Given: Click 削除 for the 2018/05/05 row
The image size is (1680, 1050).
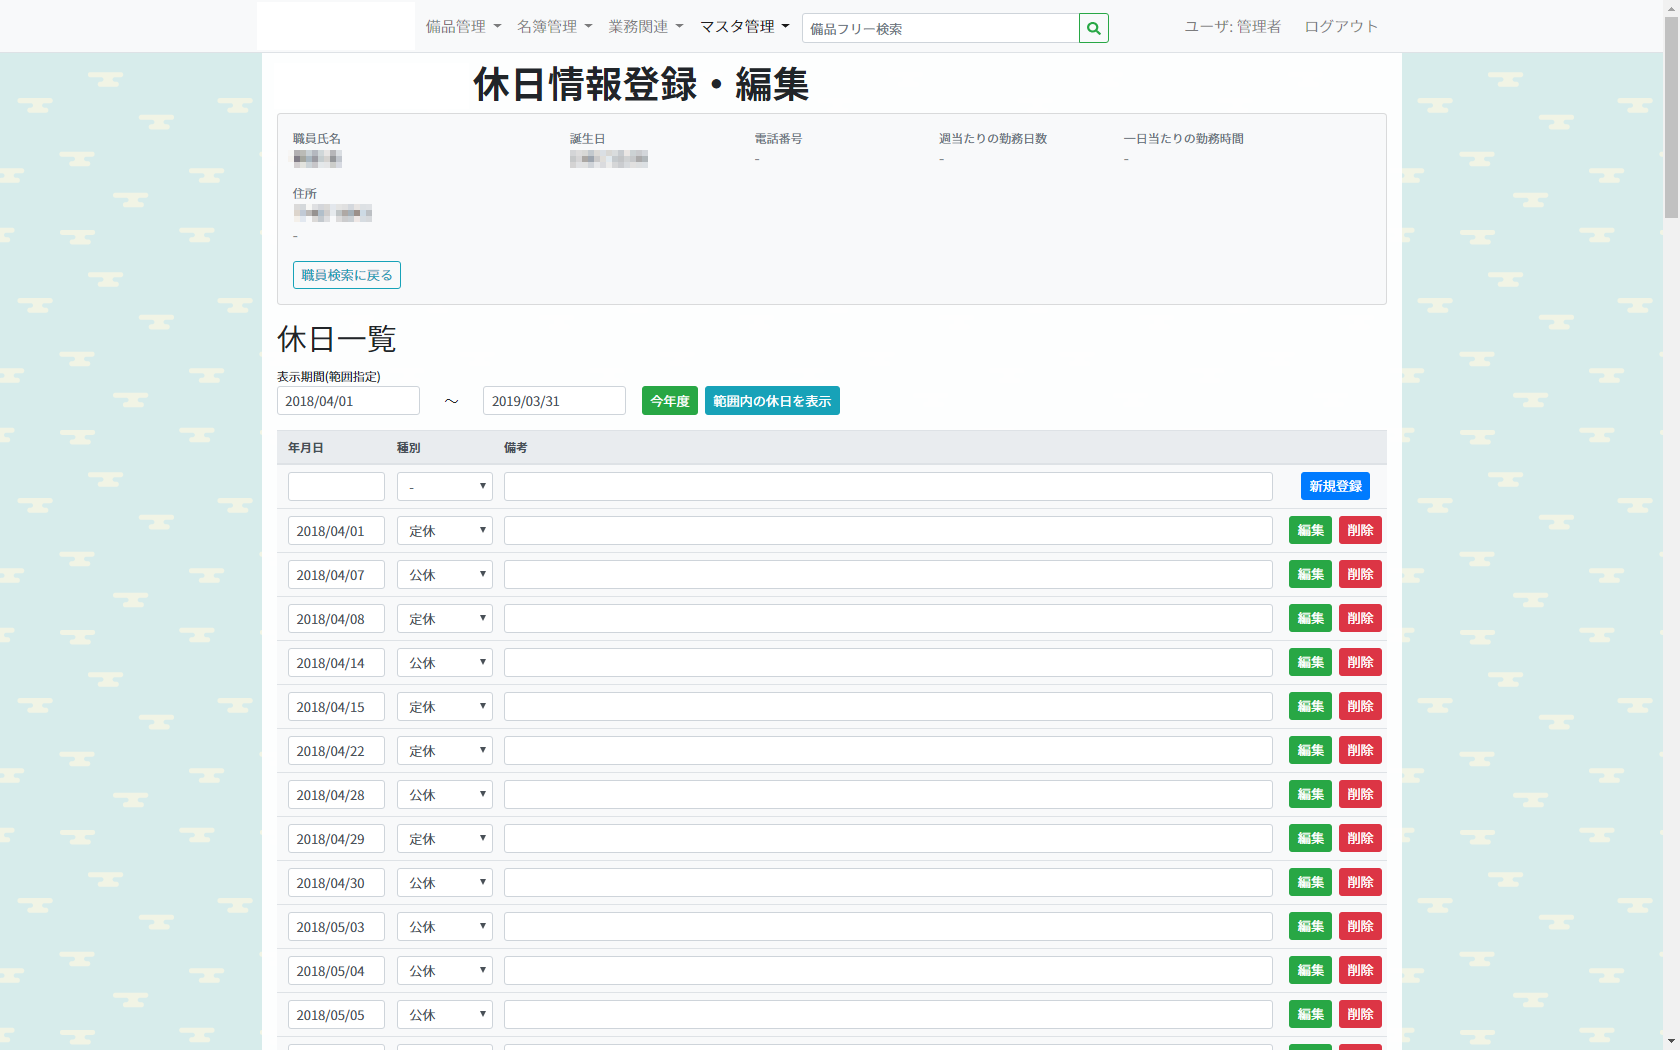Looking at the screenshot, I should (x=1360, y=1014).
